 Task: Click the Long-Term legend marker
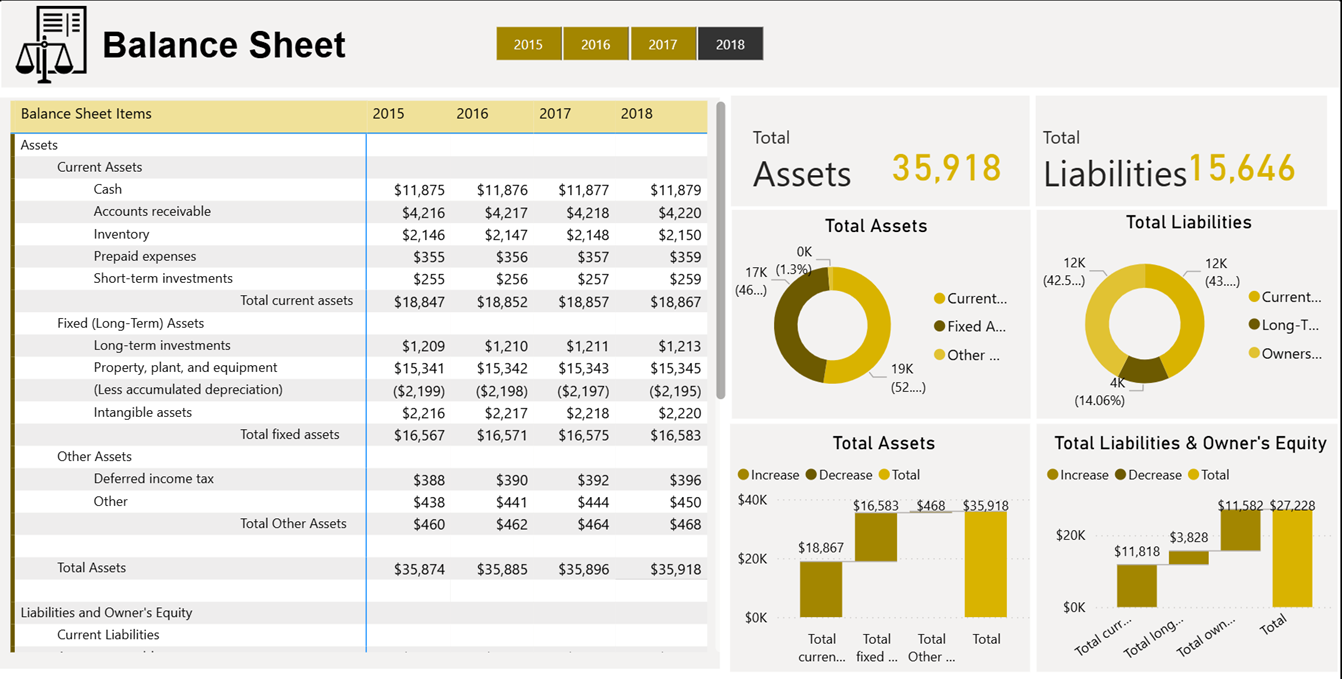point(1253,324)
